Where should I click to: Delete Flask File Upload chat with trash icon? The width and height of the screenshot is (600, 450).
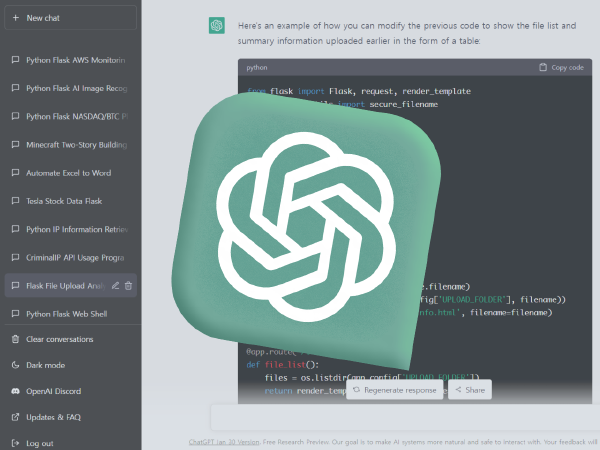(x=129, y=285)
